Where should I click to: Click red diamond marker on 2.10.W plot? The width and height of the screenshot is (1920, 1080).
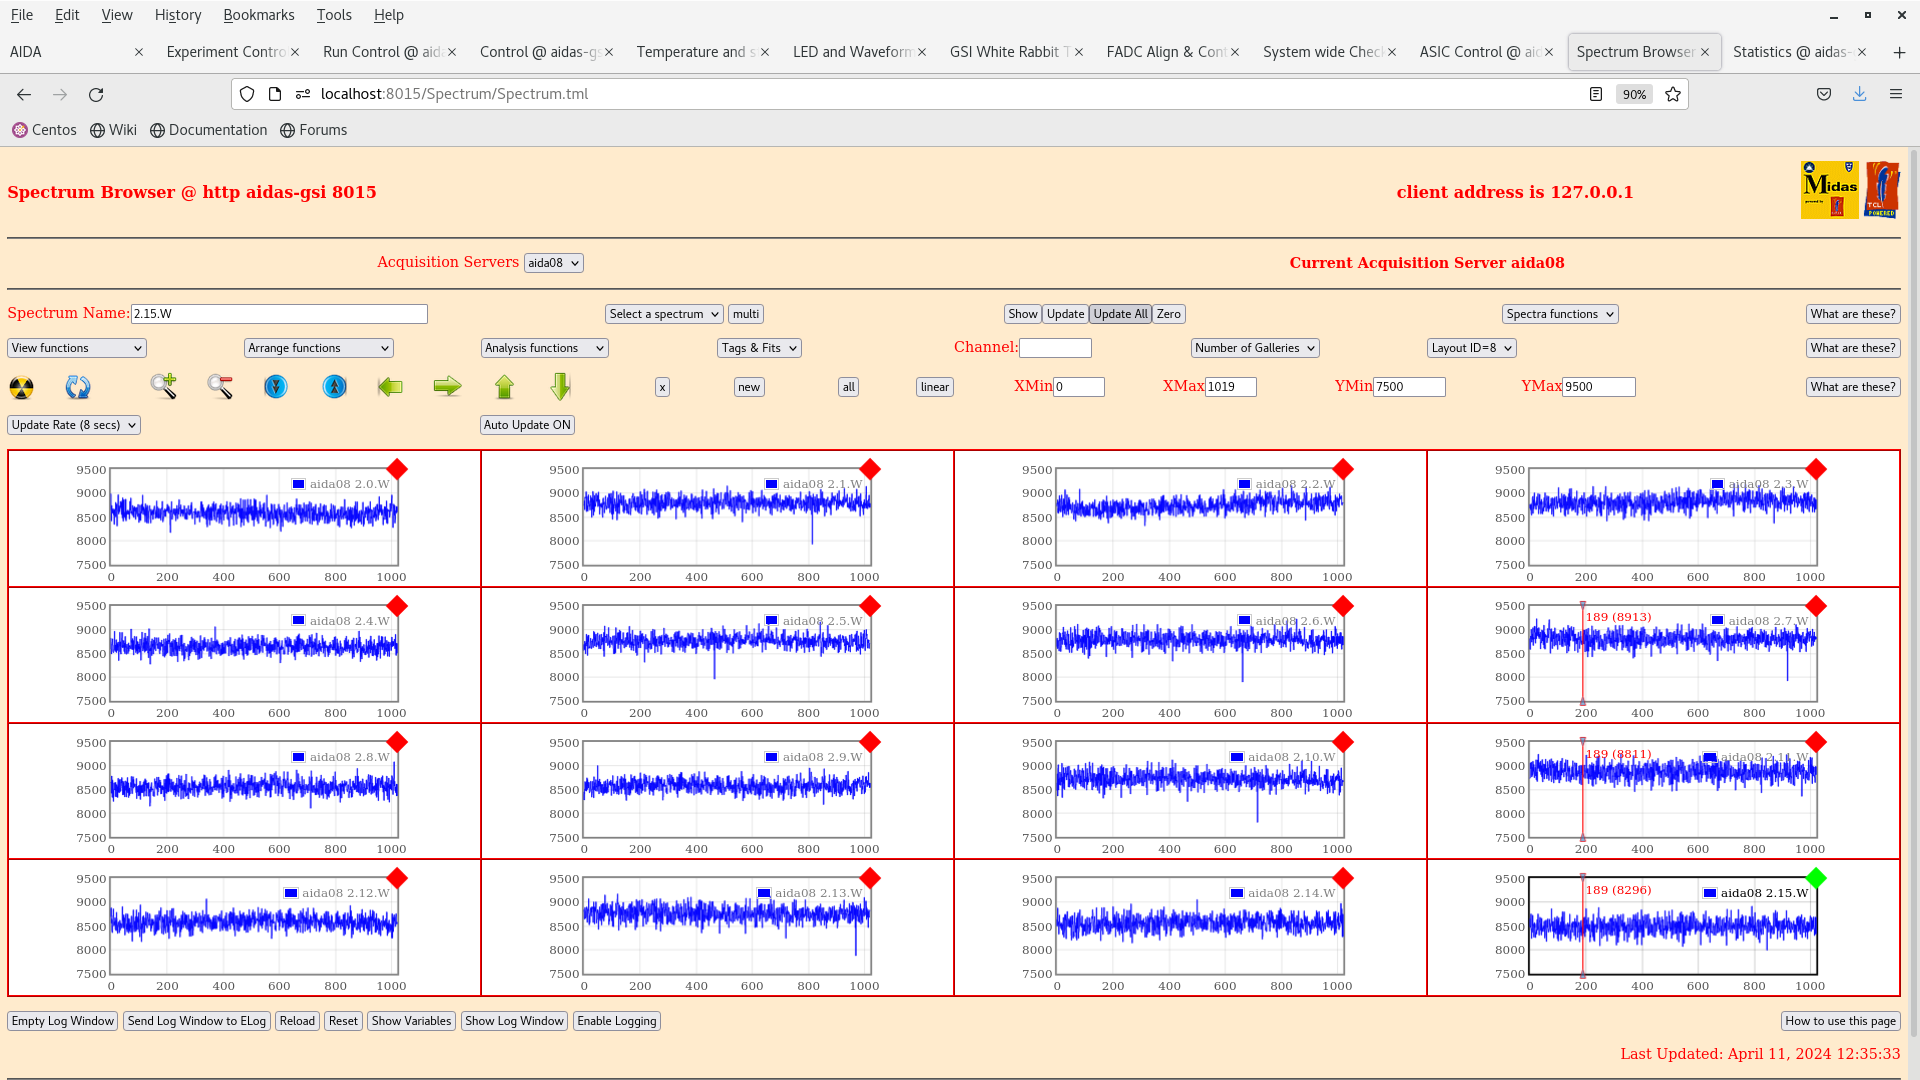tap(1343, 742)
